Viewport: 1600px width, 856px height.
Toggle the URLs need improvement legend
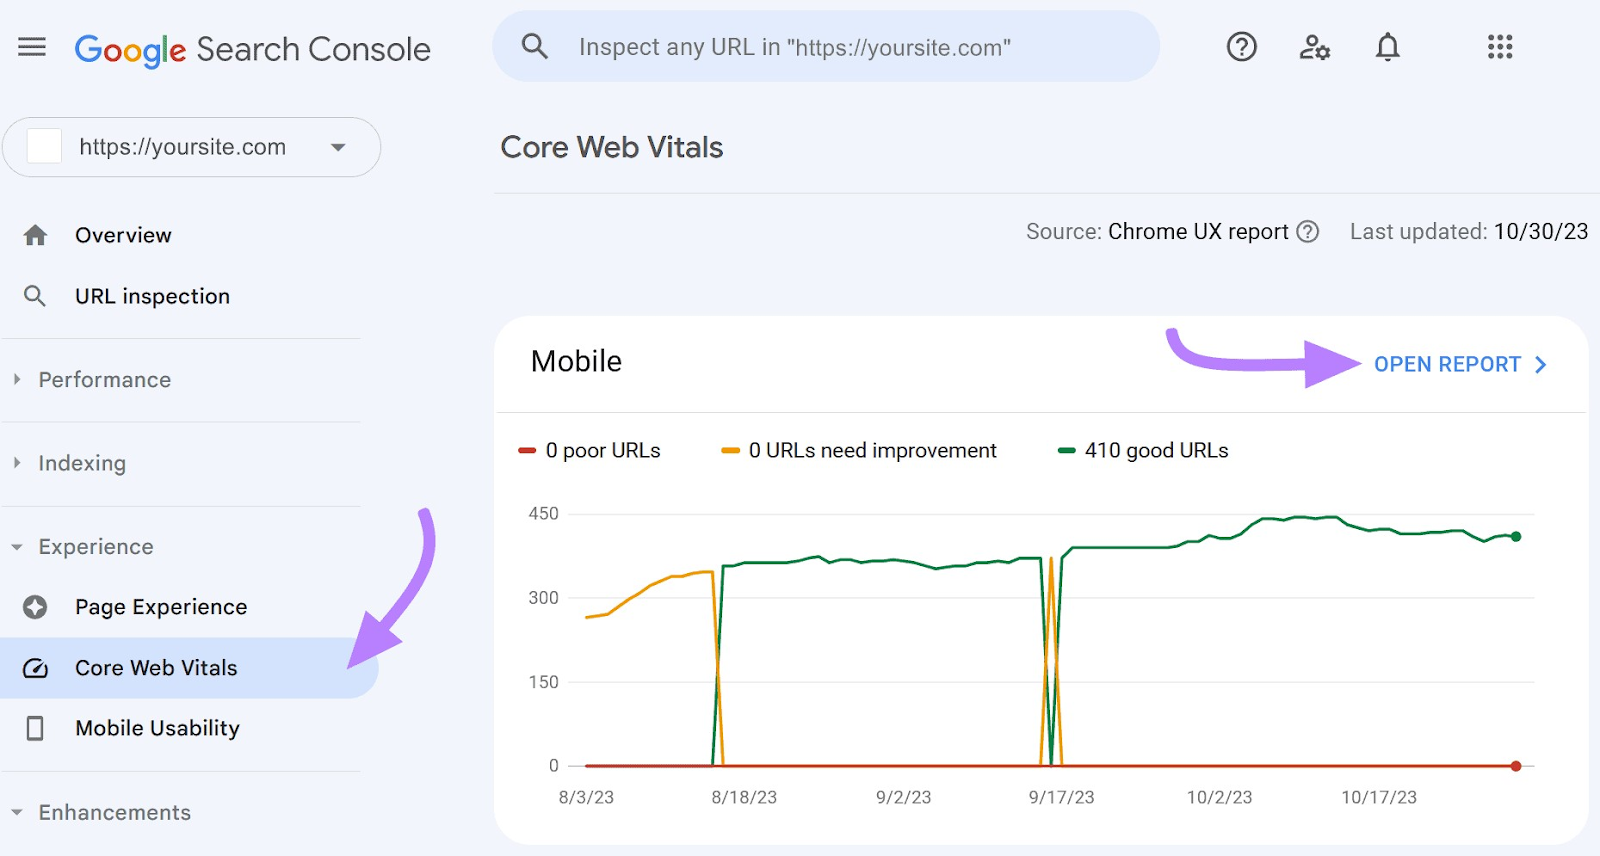tap(859, 451)
